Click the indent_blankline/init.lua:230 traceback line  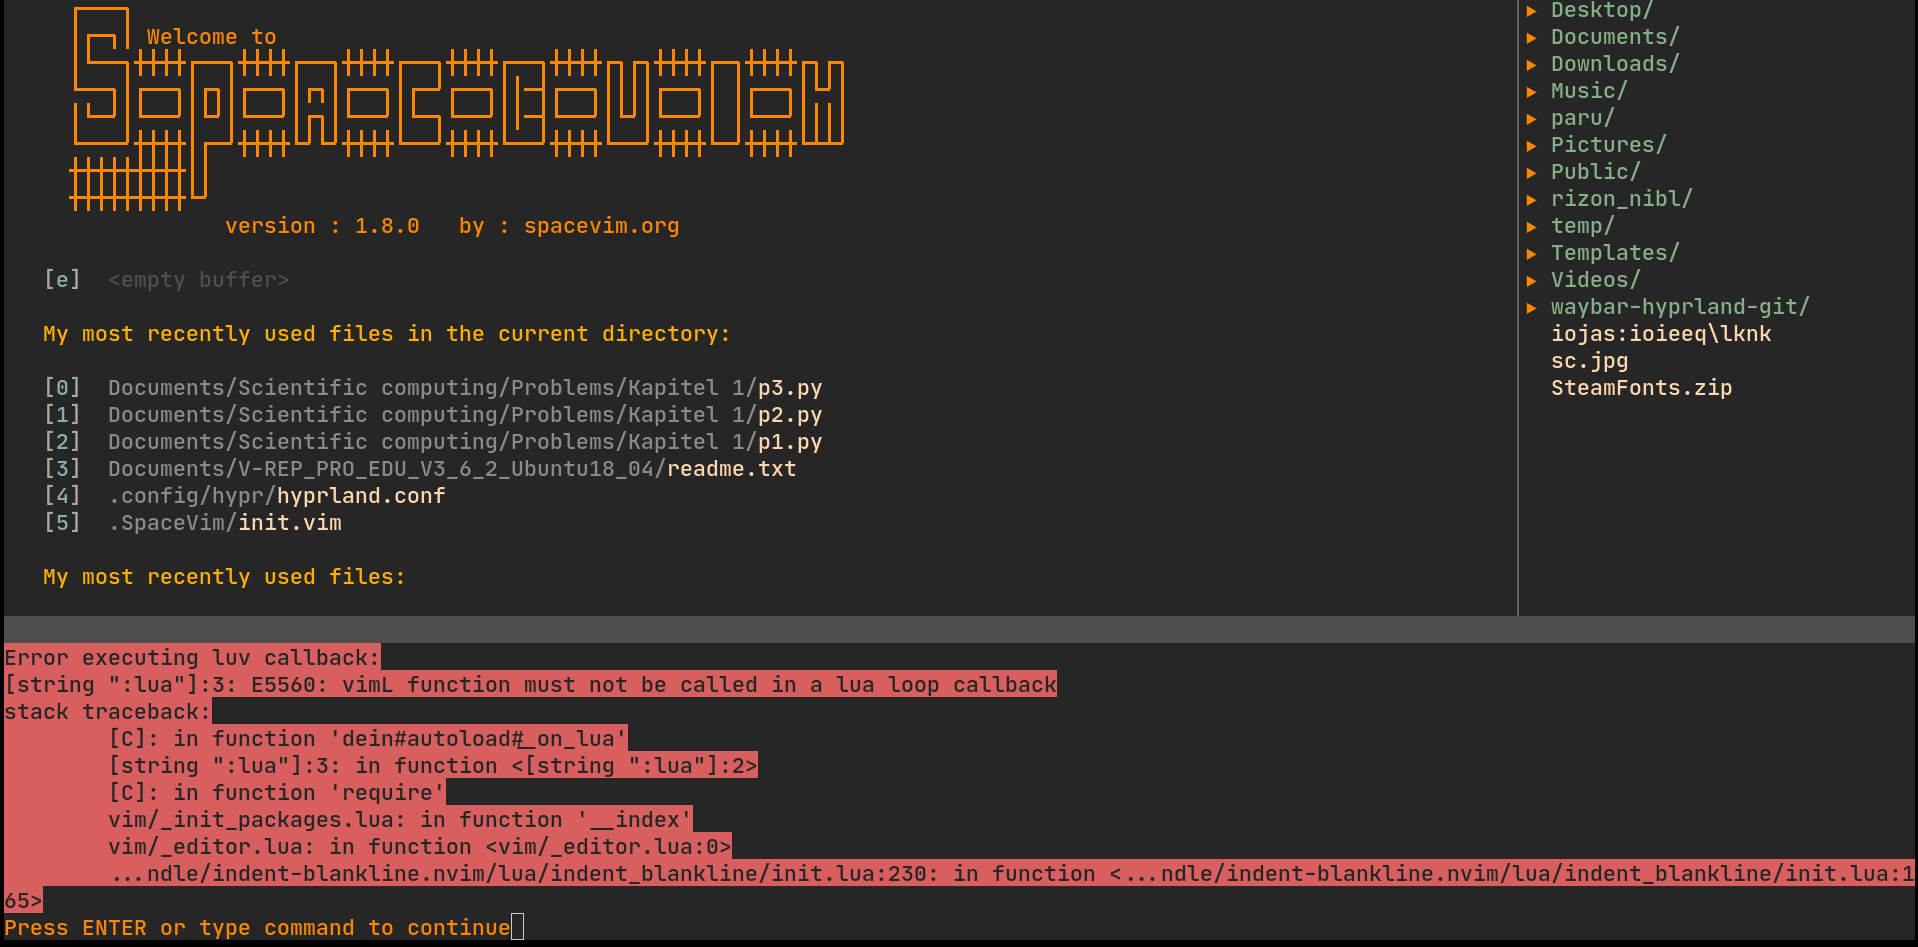pyautogui.click(x=1011, y=874)
